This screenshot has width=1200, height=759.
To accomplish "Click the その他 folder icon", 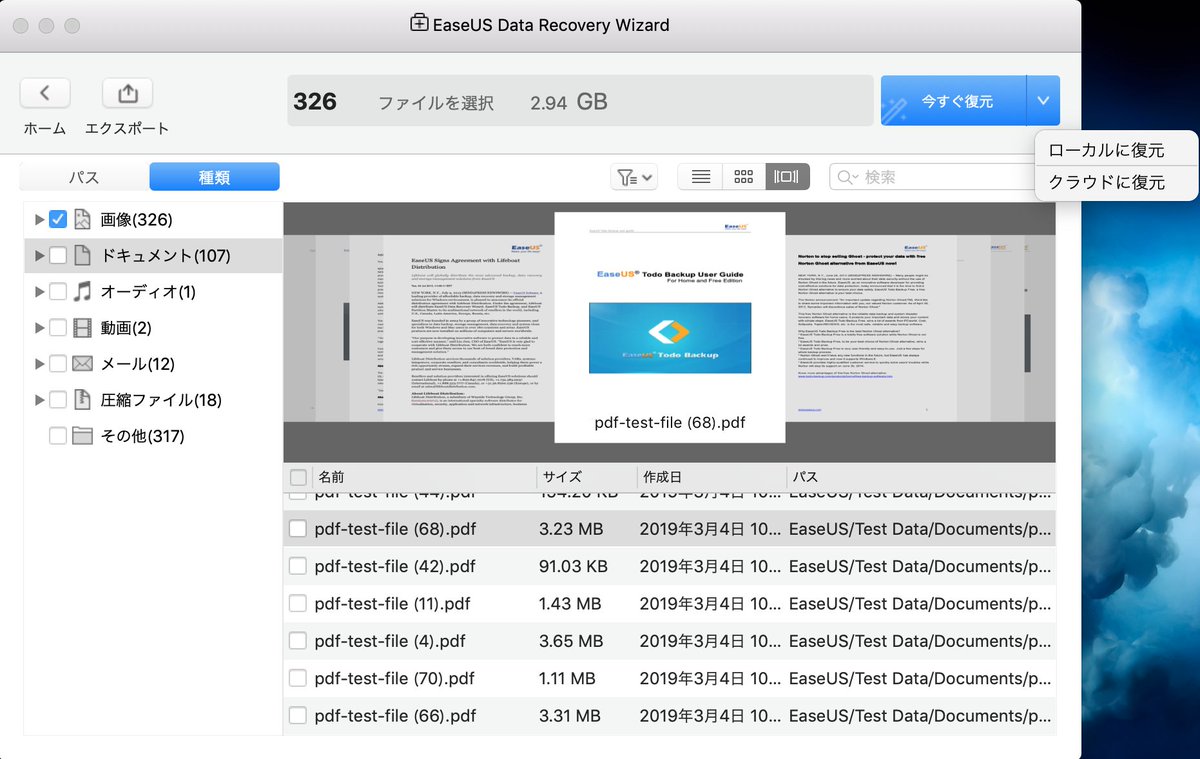I will [82, 435].
